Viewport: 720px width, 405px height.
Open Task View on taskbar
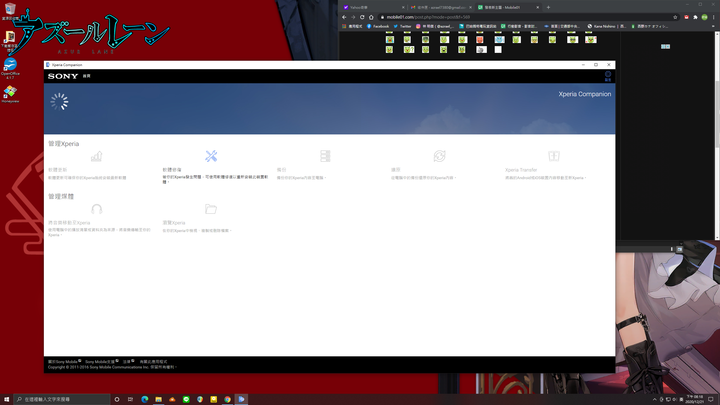coord(130,399)
